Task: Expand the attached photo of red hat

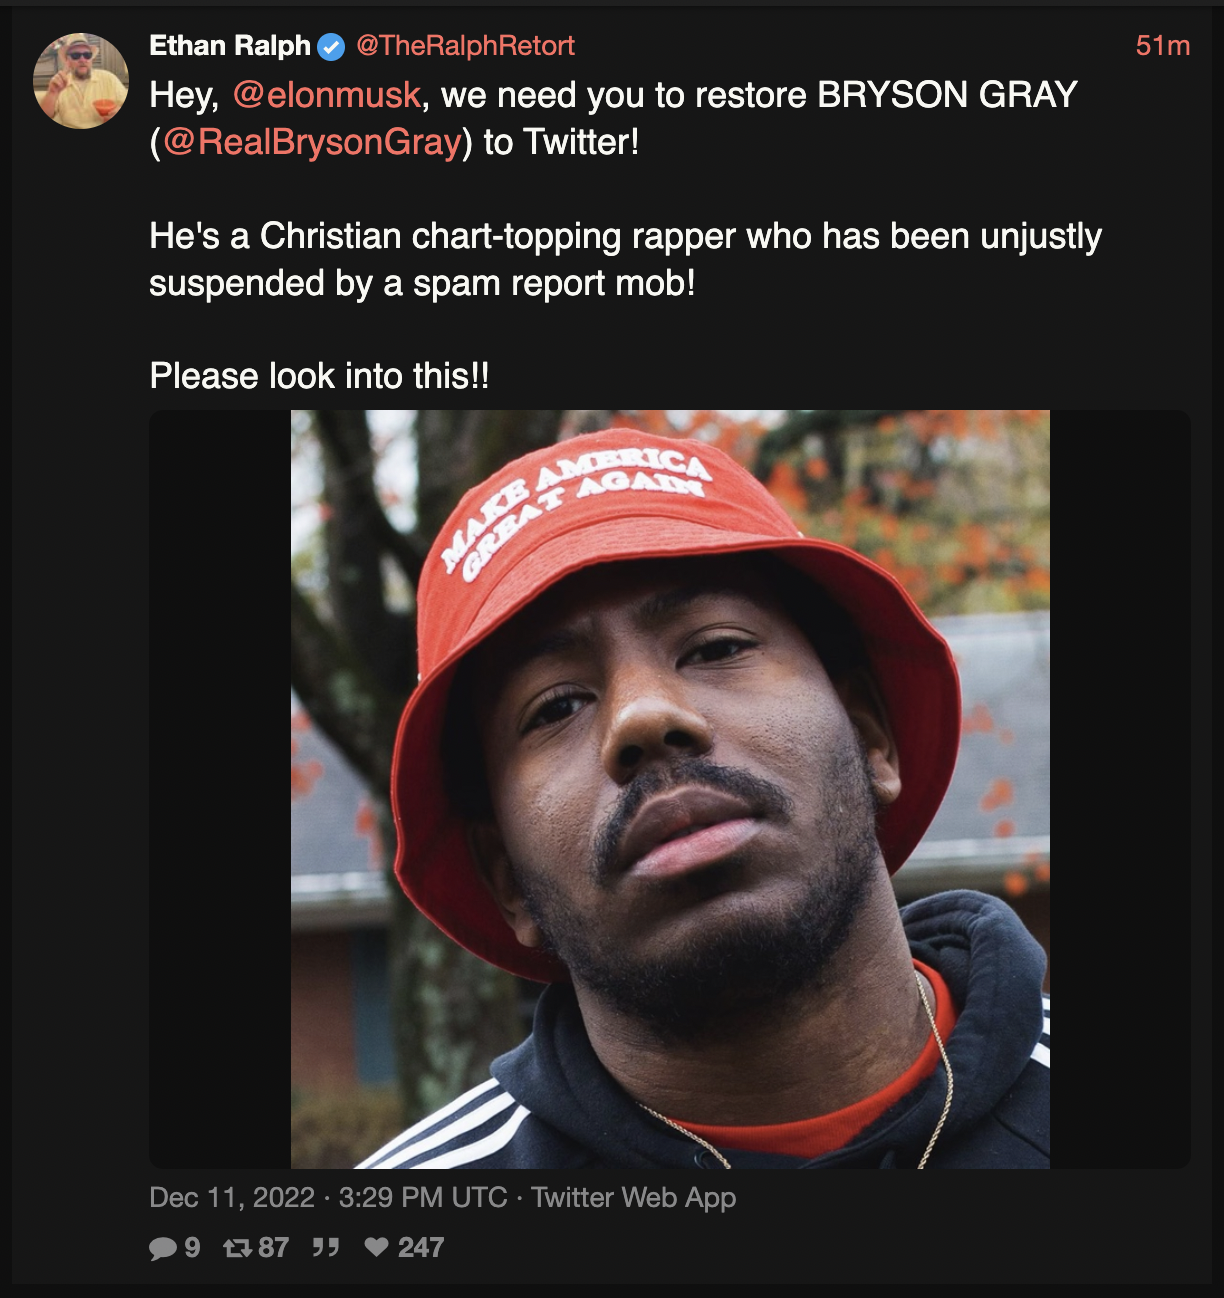Action: (670, 789)
